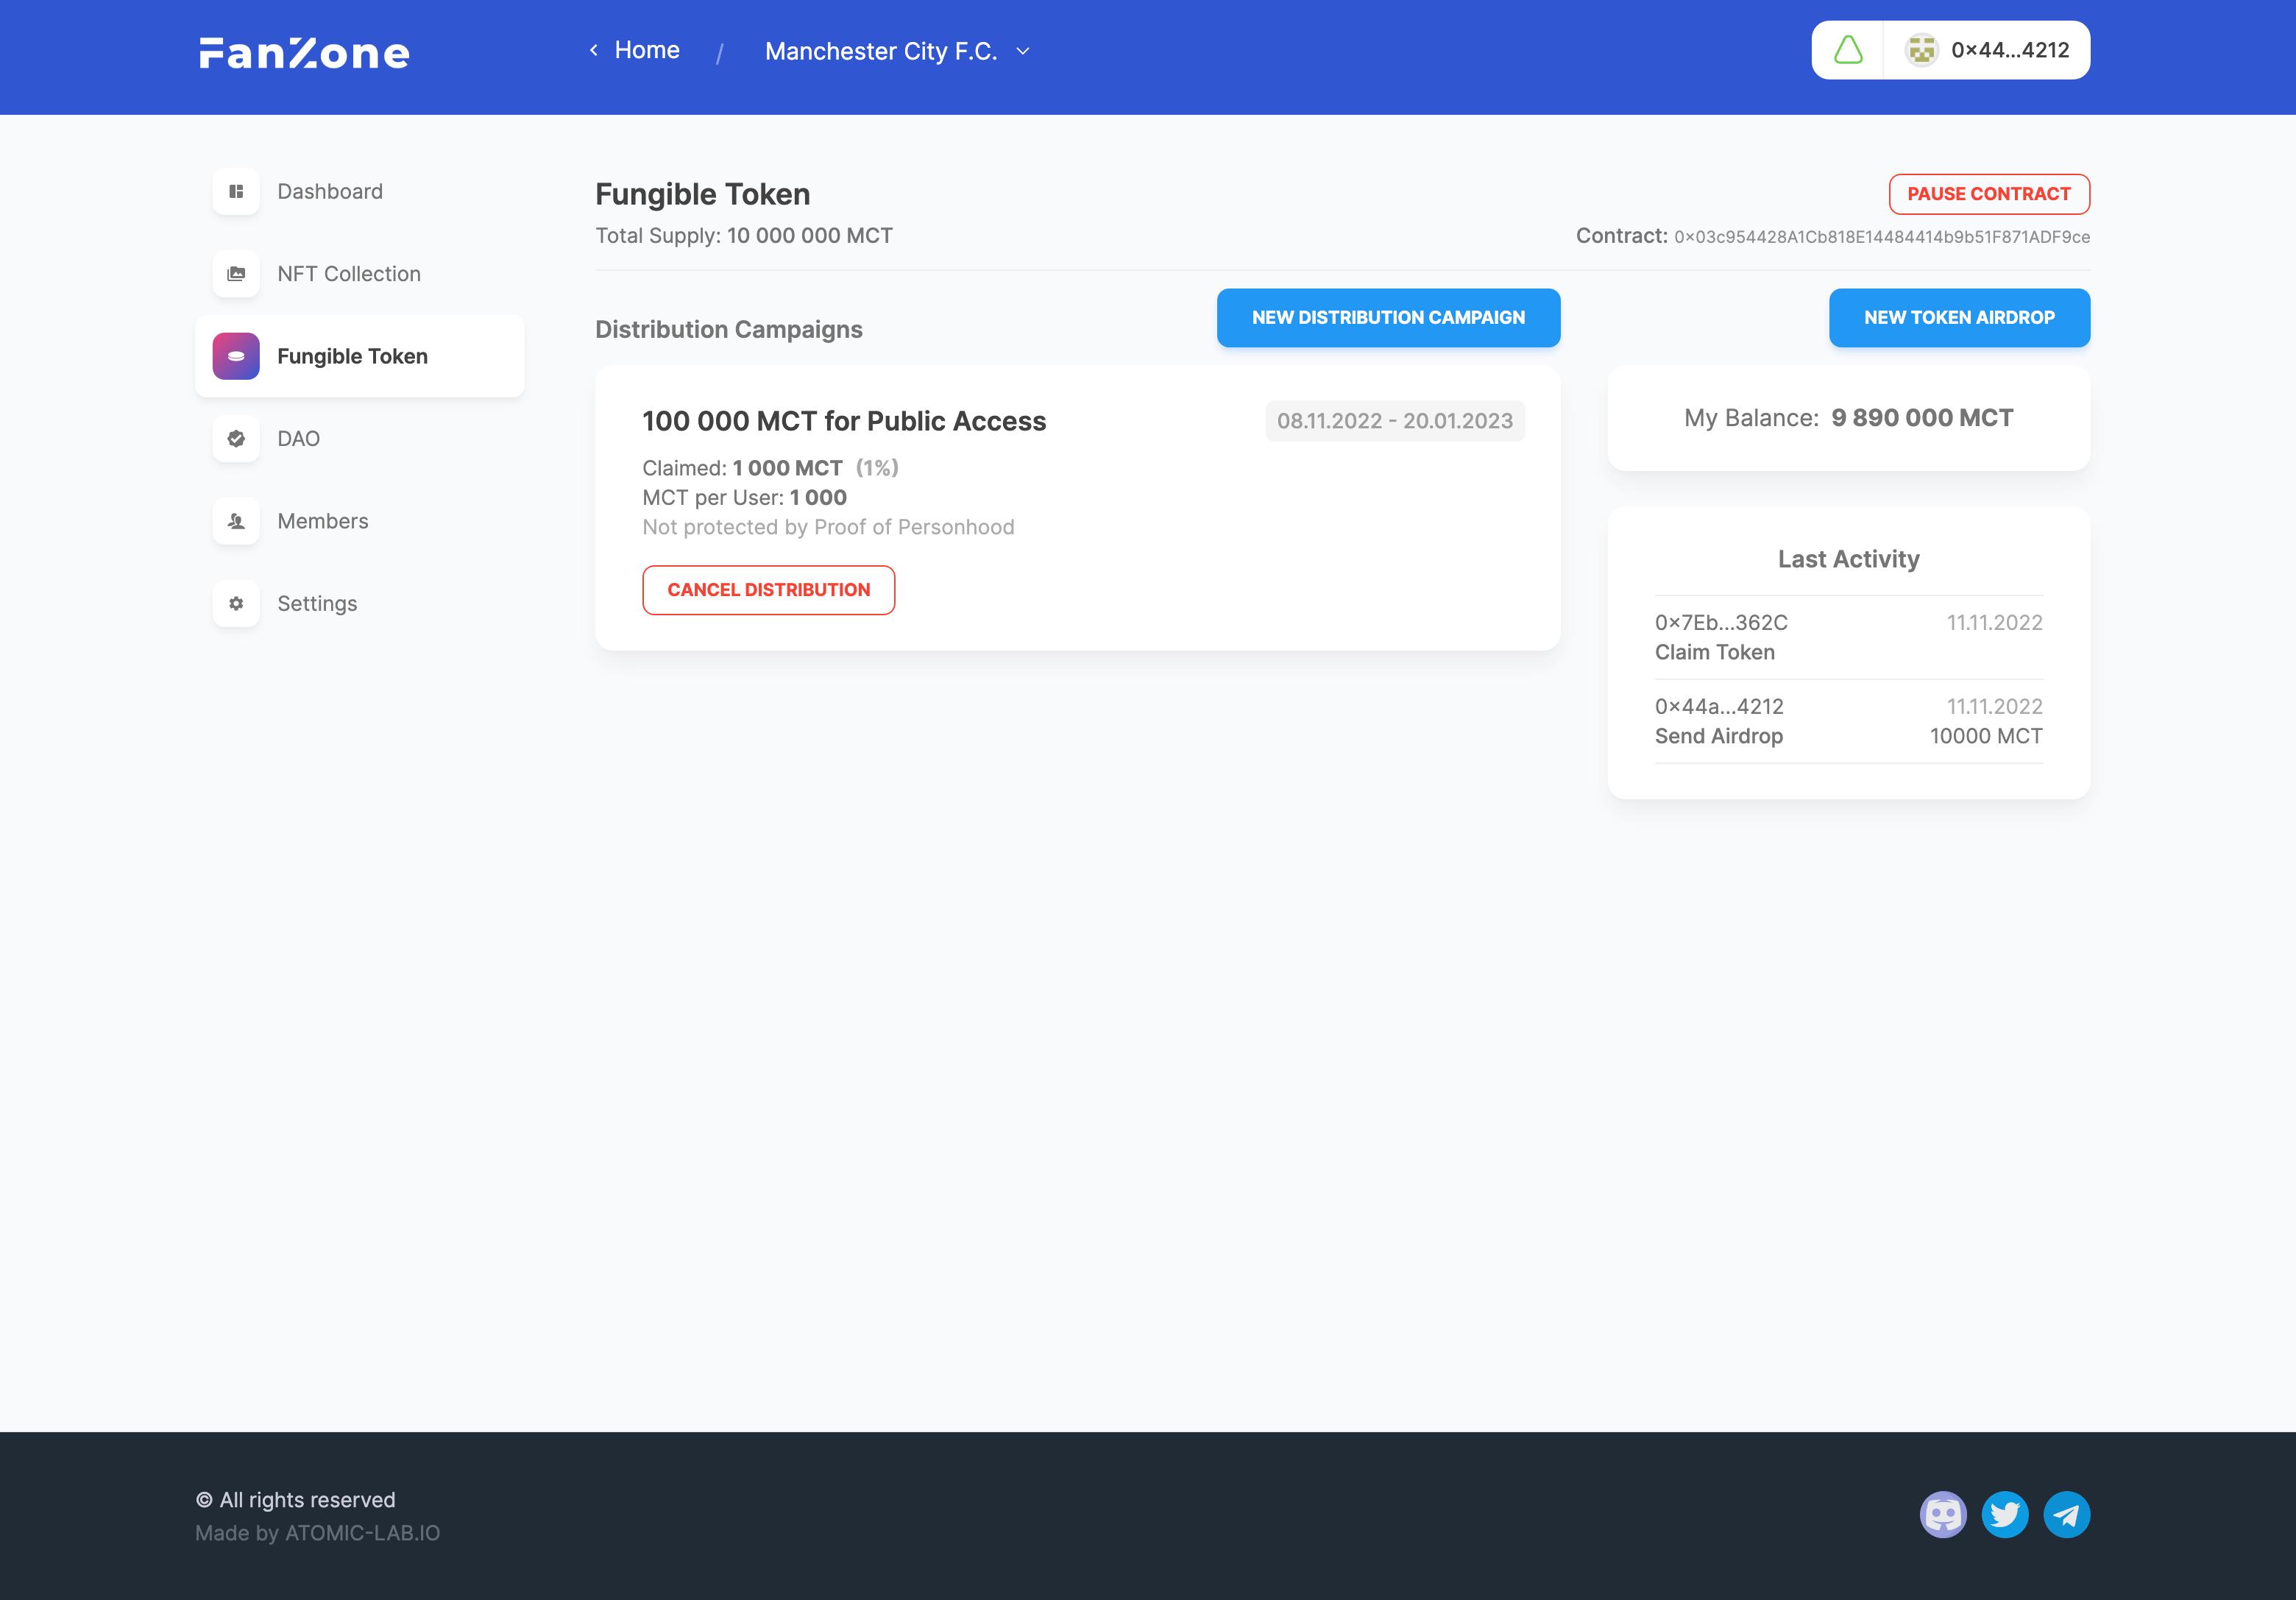Click the All rights reserved footer text
This screenshot has width=2296, height=1600.
[296, 1500]
